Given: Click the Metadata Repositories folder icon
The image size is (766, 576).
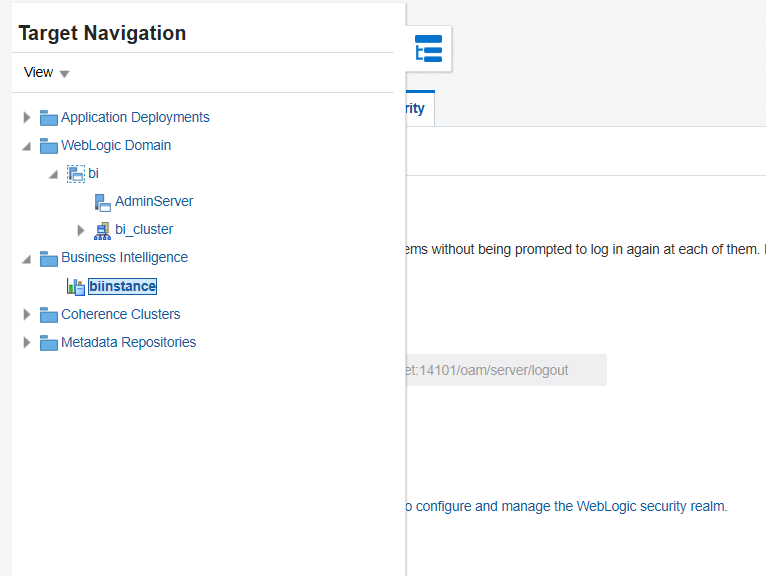Looking at the screenshot, I should click(x=49, y=343).
